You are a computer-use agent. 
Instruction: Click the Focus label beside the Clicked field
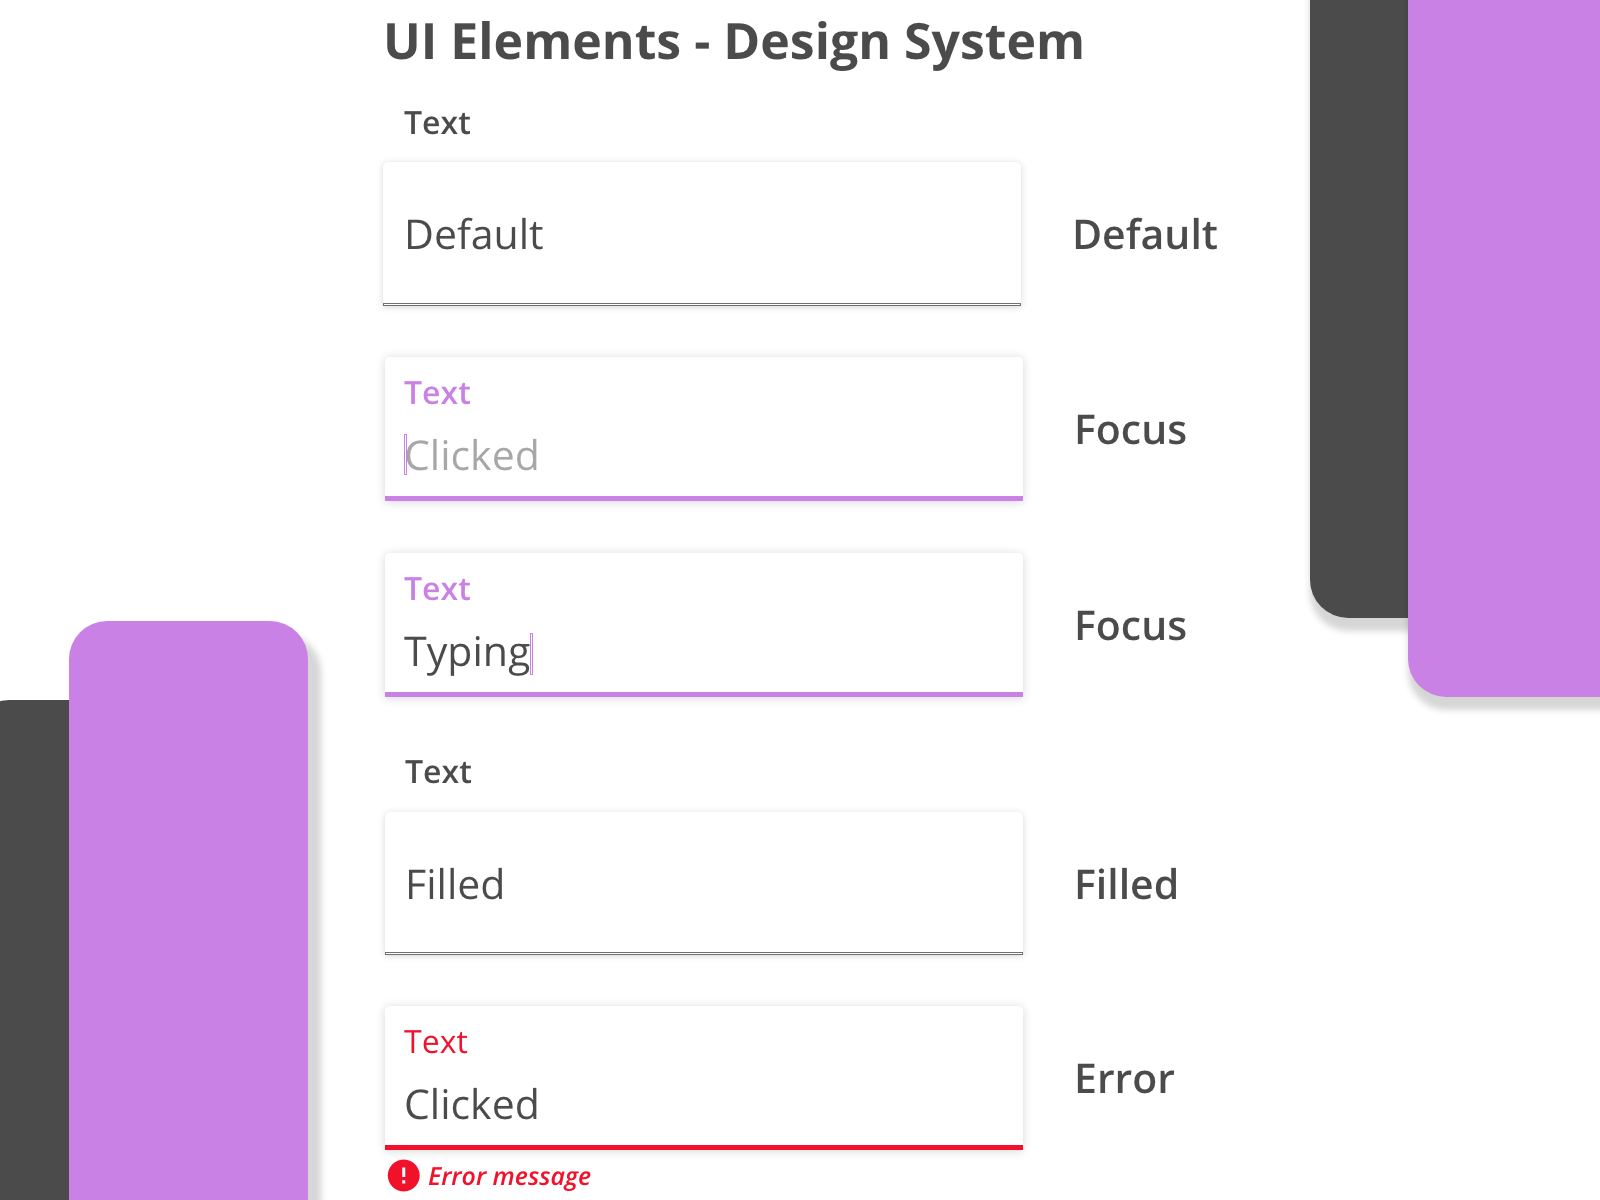1130,430
